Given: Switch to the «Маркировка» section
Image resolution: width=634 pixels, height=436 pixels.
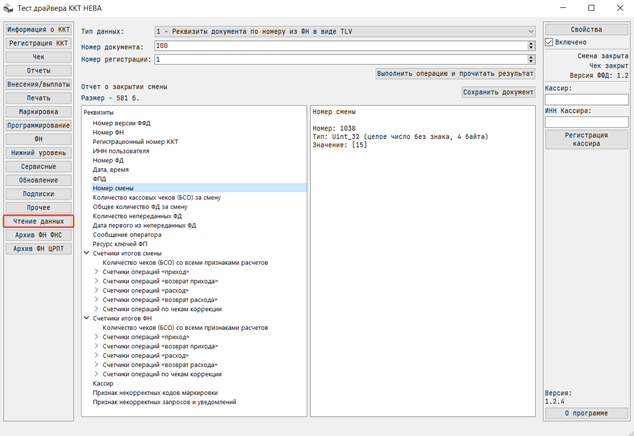Looking at the screenshot, I should tap(38, 112).
